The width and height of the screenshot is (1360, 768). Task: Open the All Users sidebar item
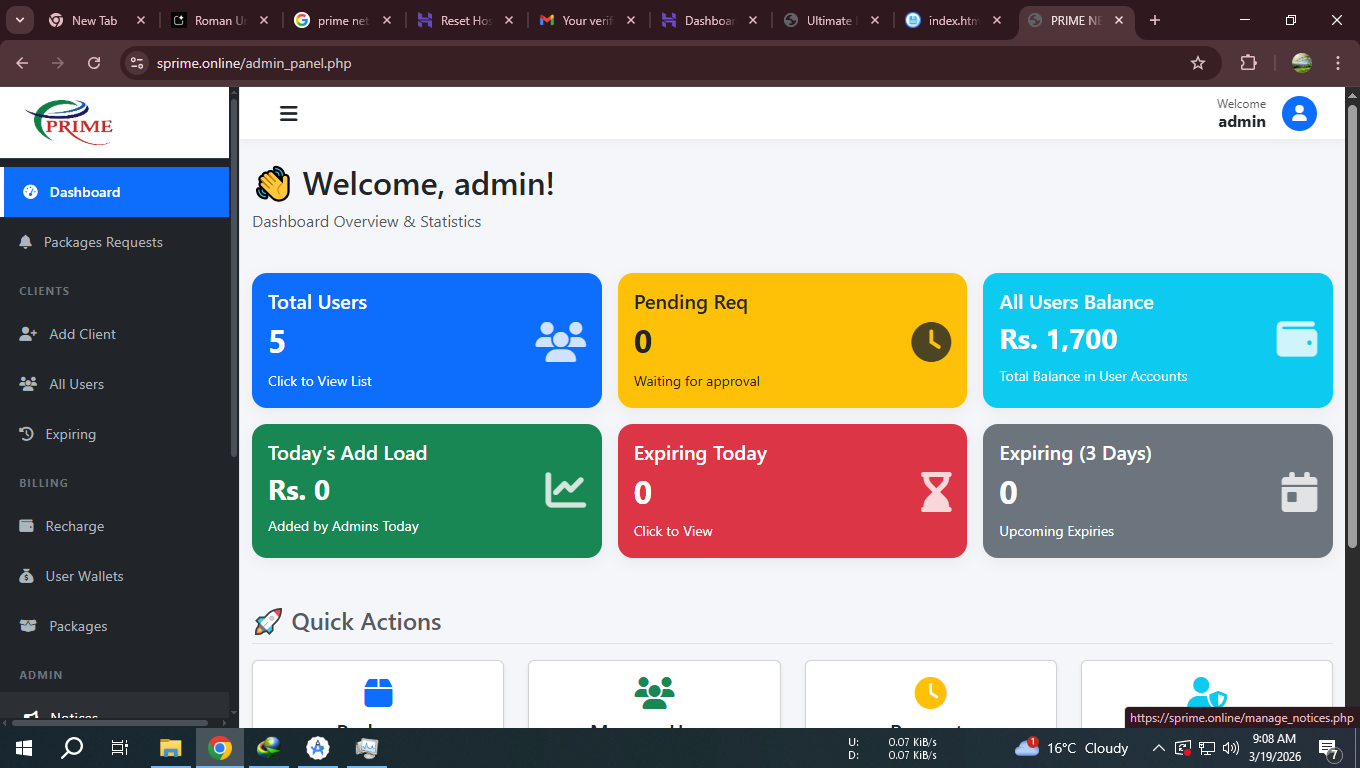pos(76,384)
